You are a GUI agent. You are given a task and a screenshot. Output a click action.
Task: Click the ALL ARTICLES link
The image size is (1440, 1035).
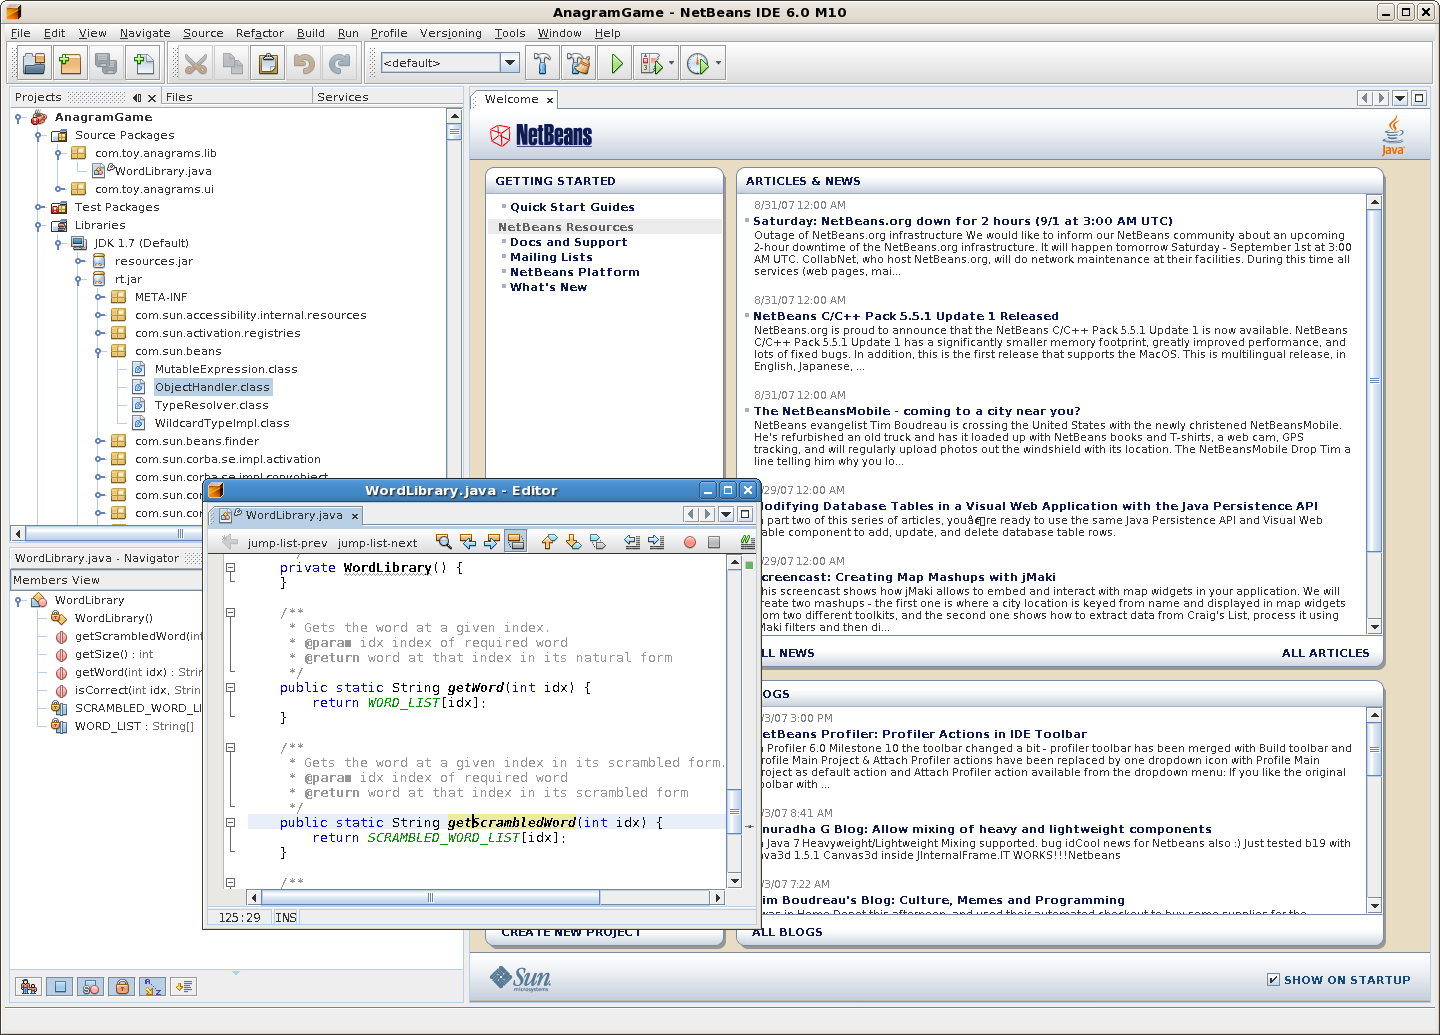(x=1326, y=653)
